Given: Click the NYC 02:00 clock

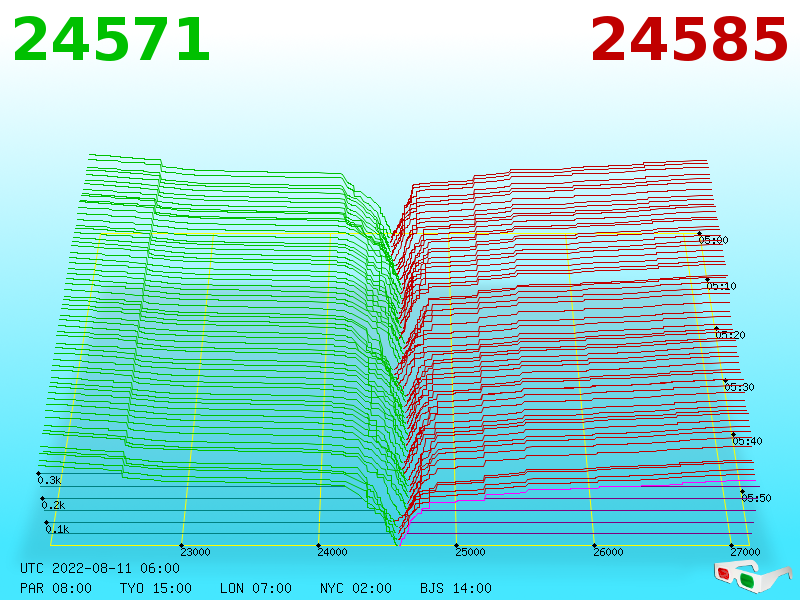Looking at the screenshot, I should (356, 588).
